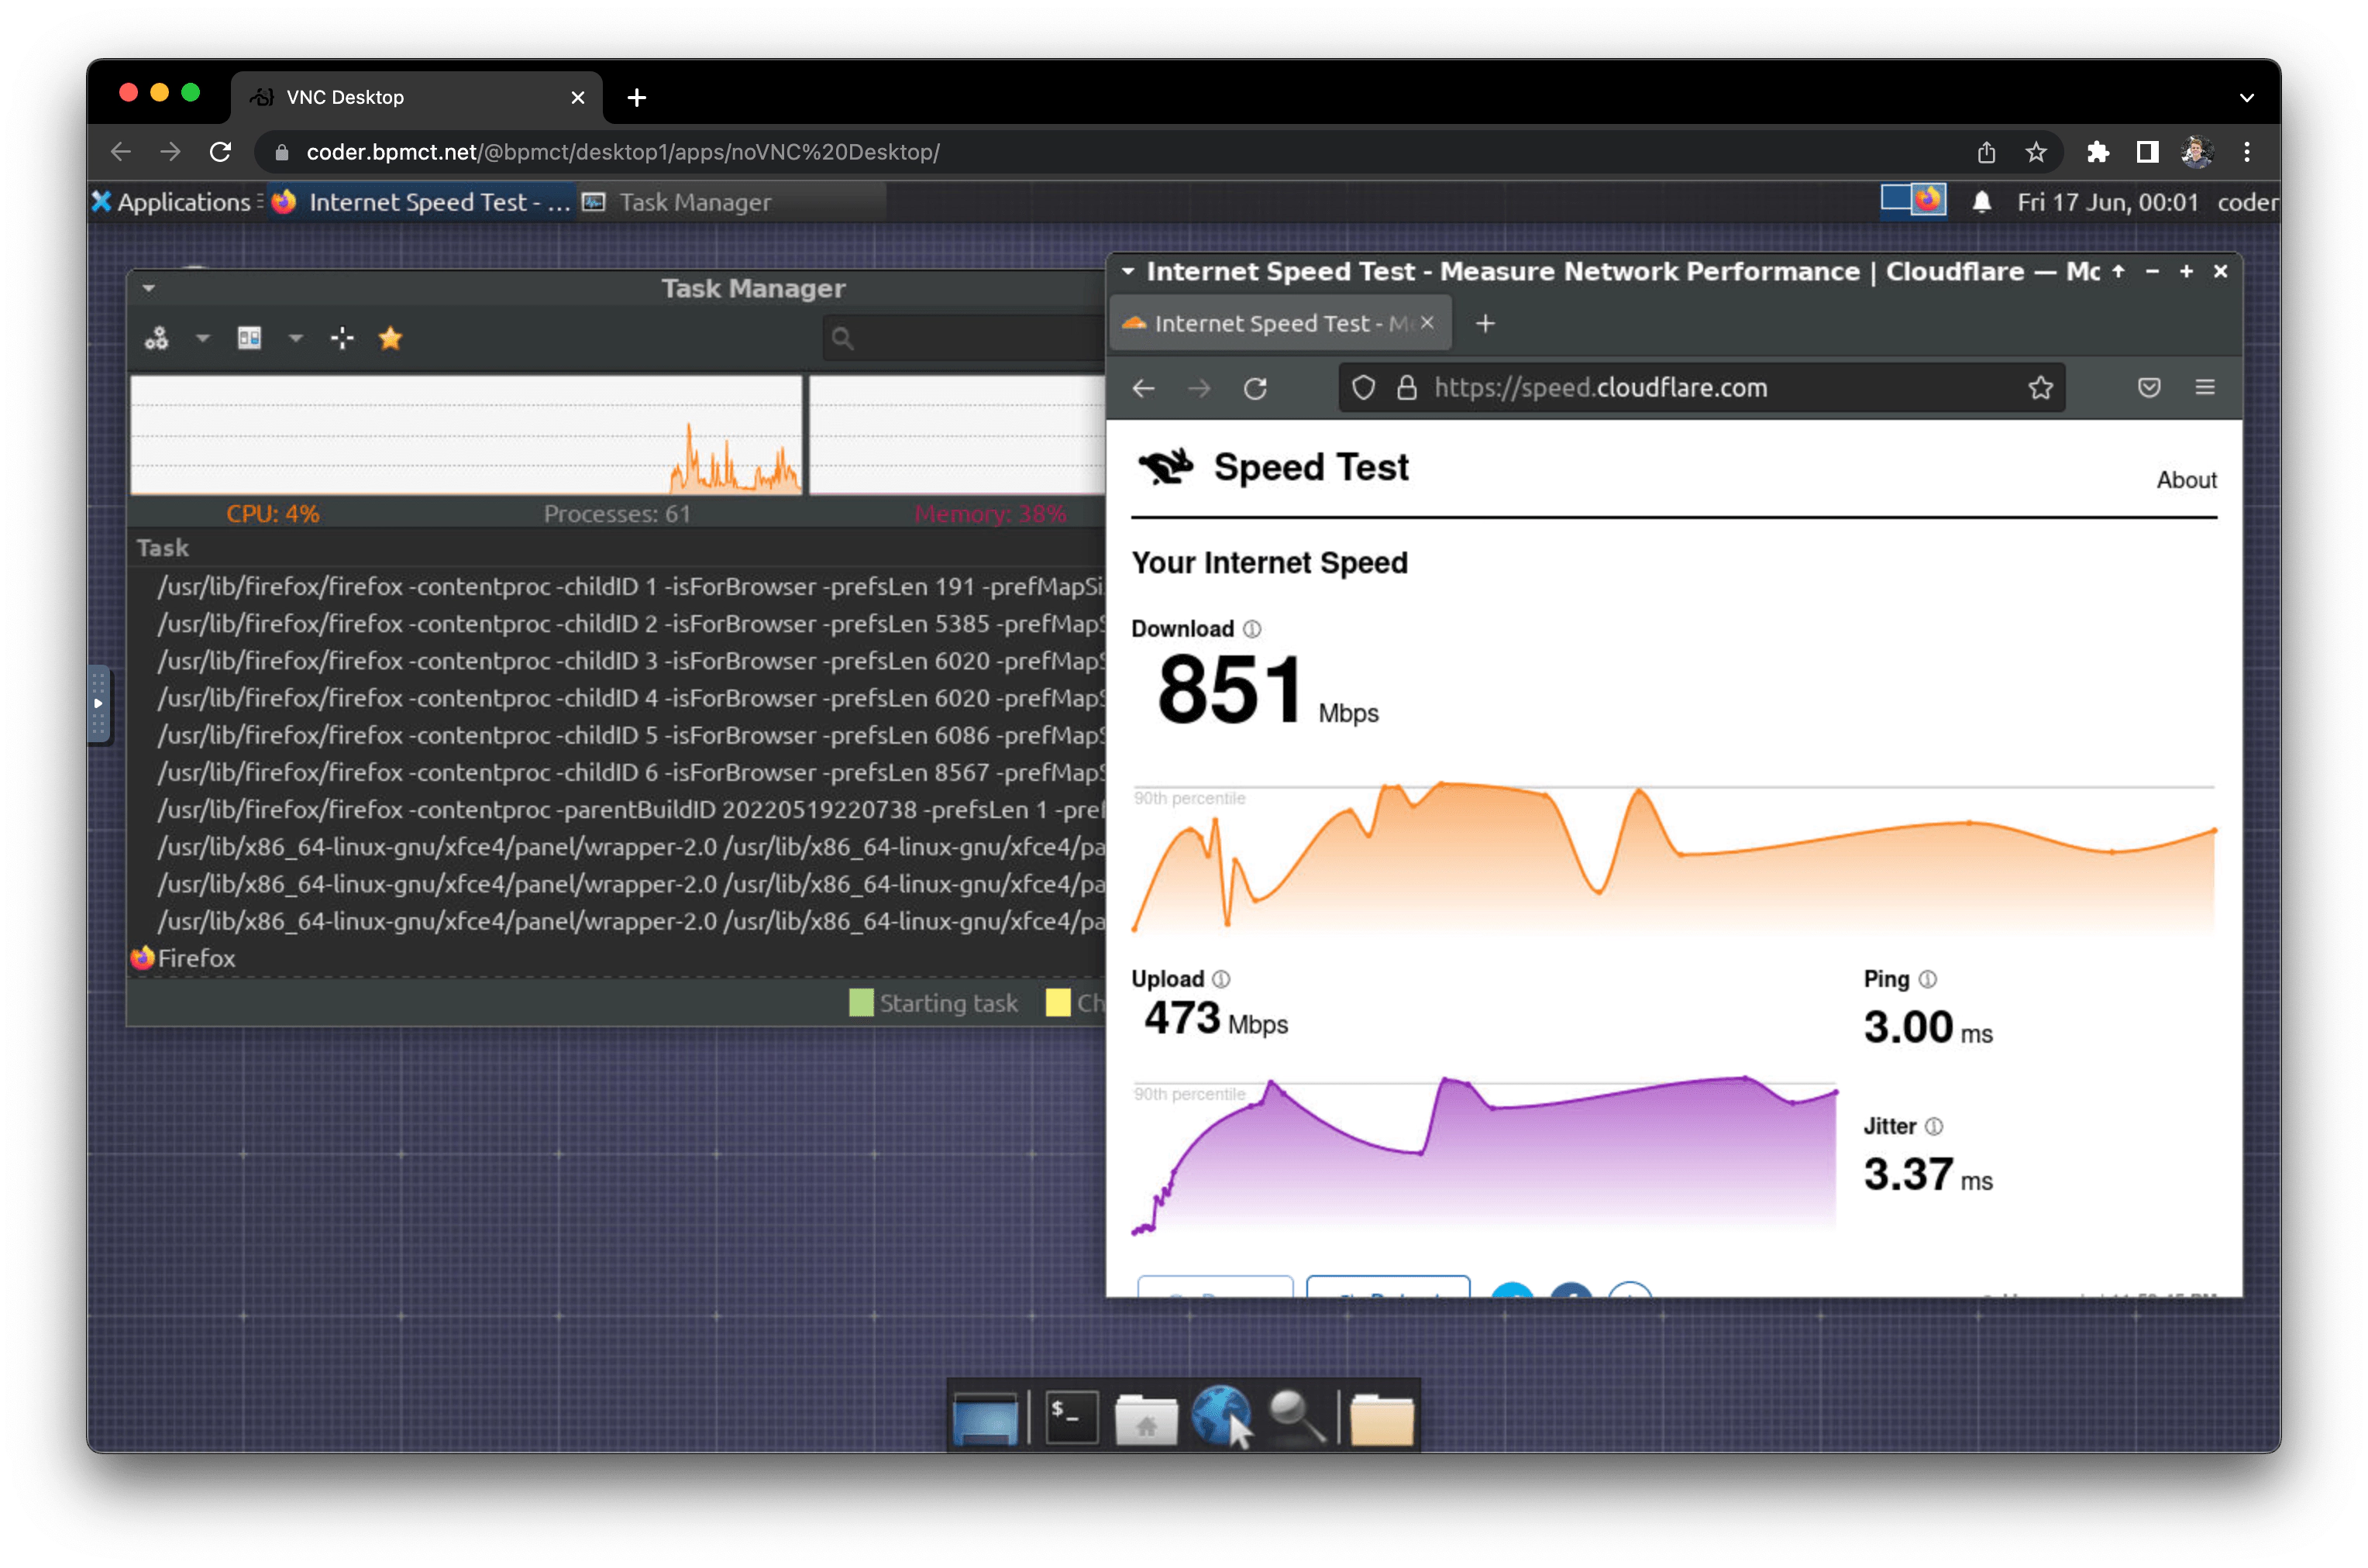This screenshot has height=1568, width=2368.
Task: Click the Download info icon
Action: tap(1252, 629)
